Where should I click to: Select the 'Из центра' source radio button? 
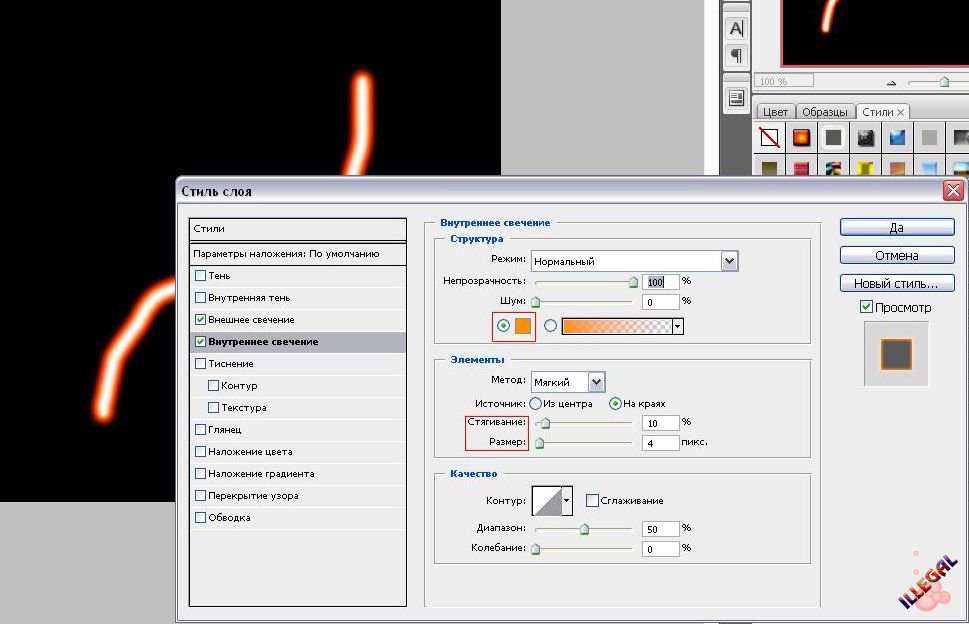(536, 404)
